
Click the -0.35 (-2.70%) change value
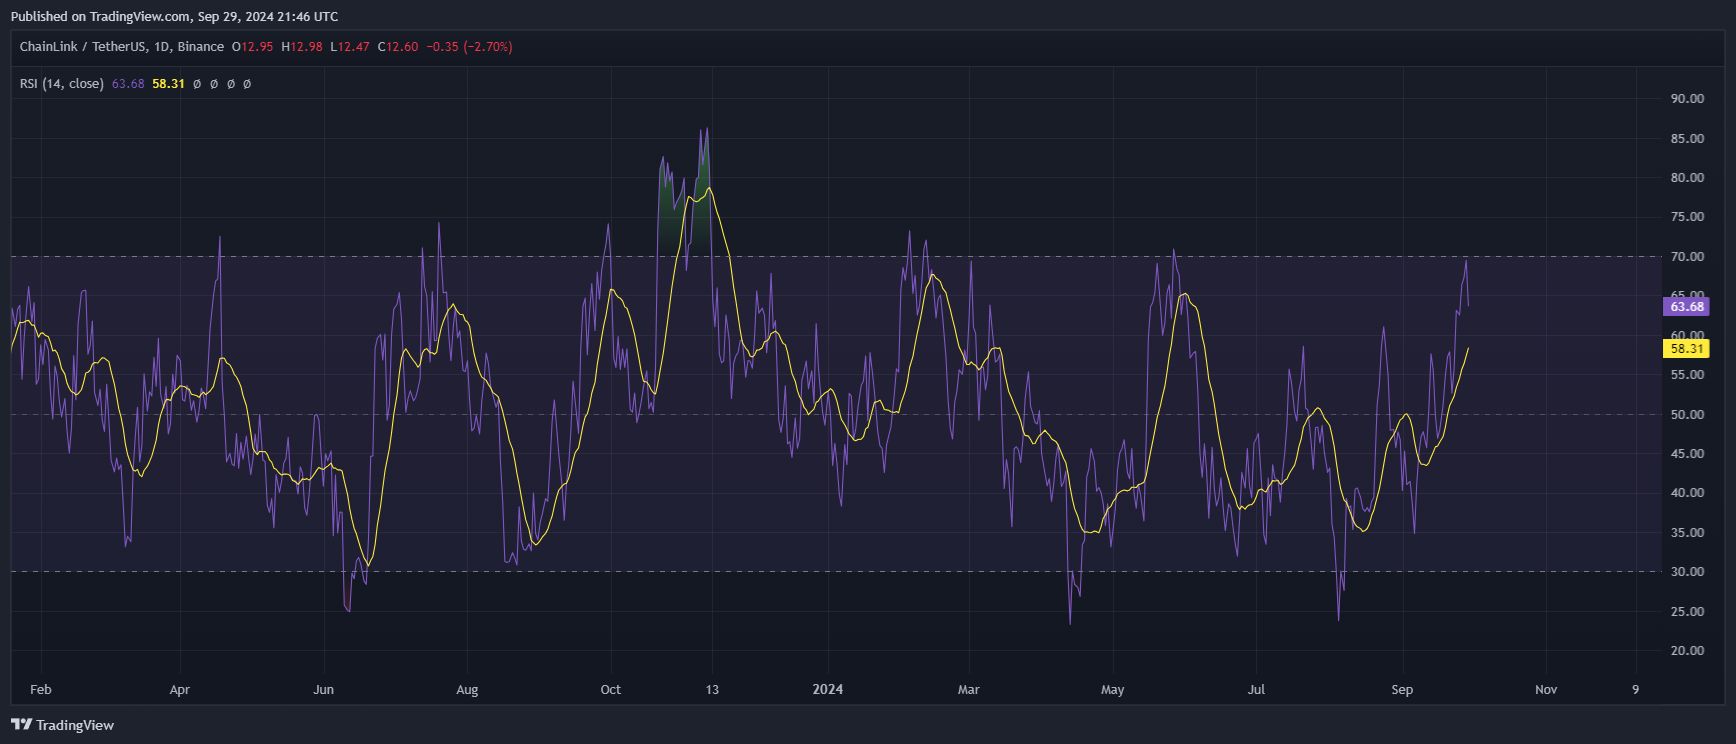[x=469, y=47]
